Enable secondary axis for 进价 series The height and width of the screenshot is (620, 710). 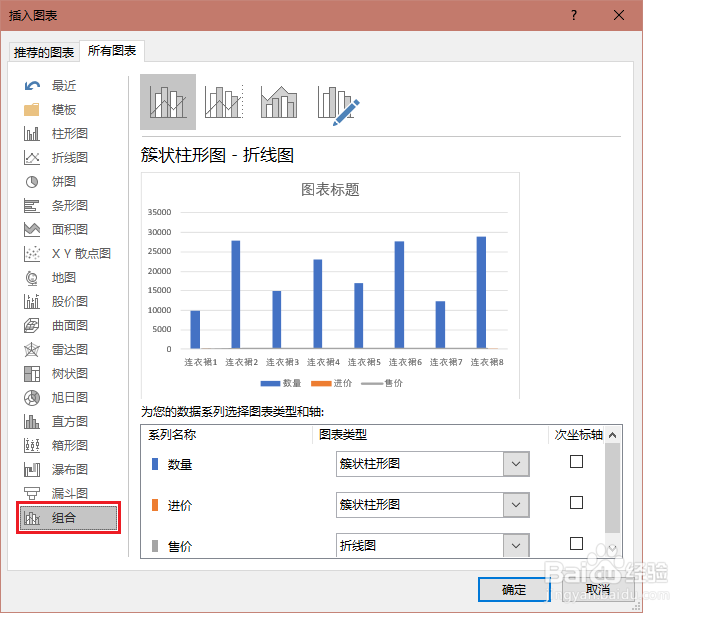tap(576, 503)
